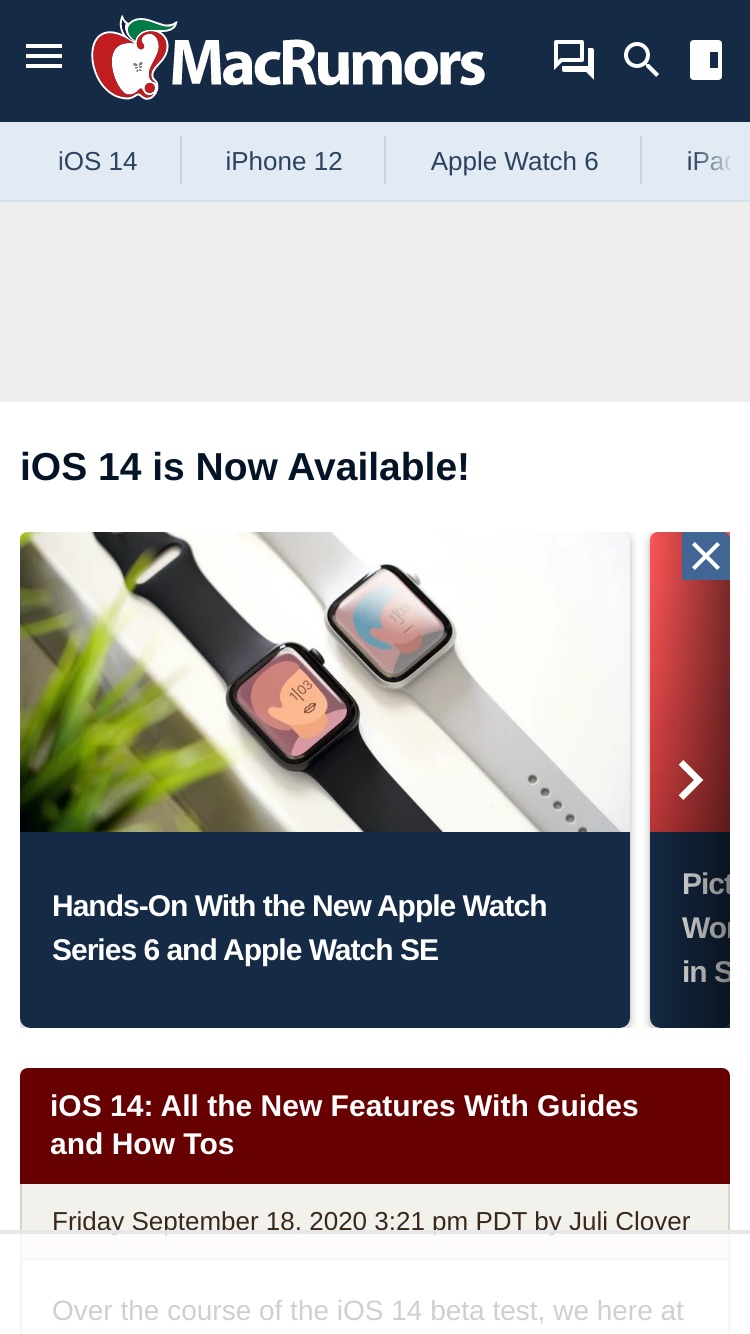Open the next carousel card with red image

[690, 780]
